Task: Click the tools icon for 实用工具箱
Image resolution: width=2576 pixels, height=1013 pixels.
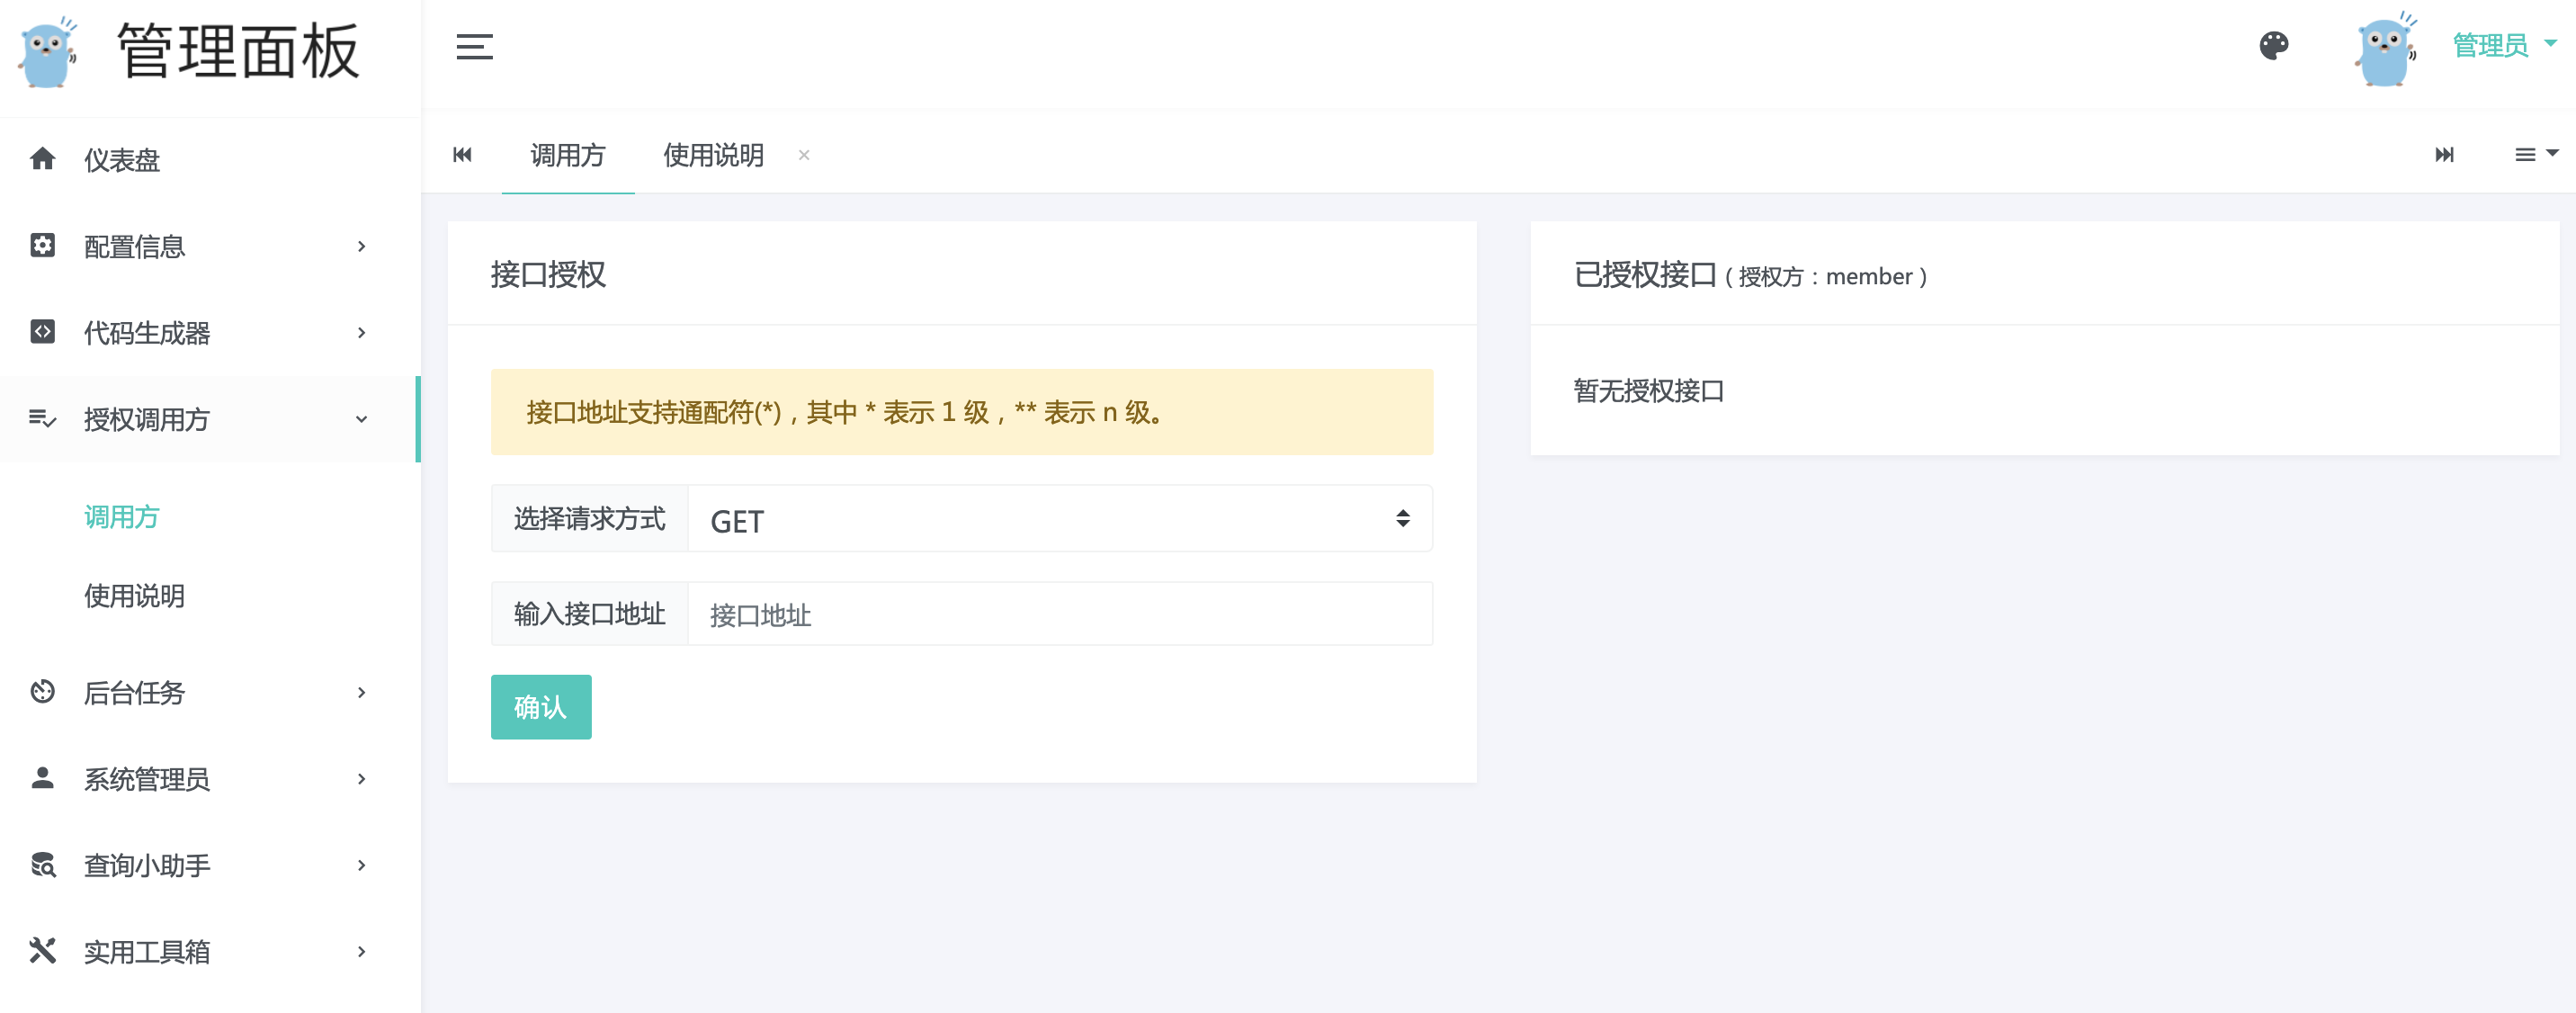Action: (42, 950)
